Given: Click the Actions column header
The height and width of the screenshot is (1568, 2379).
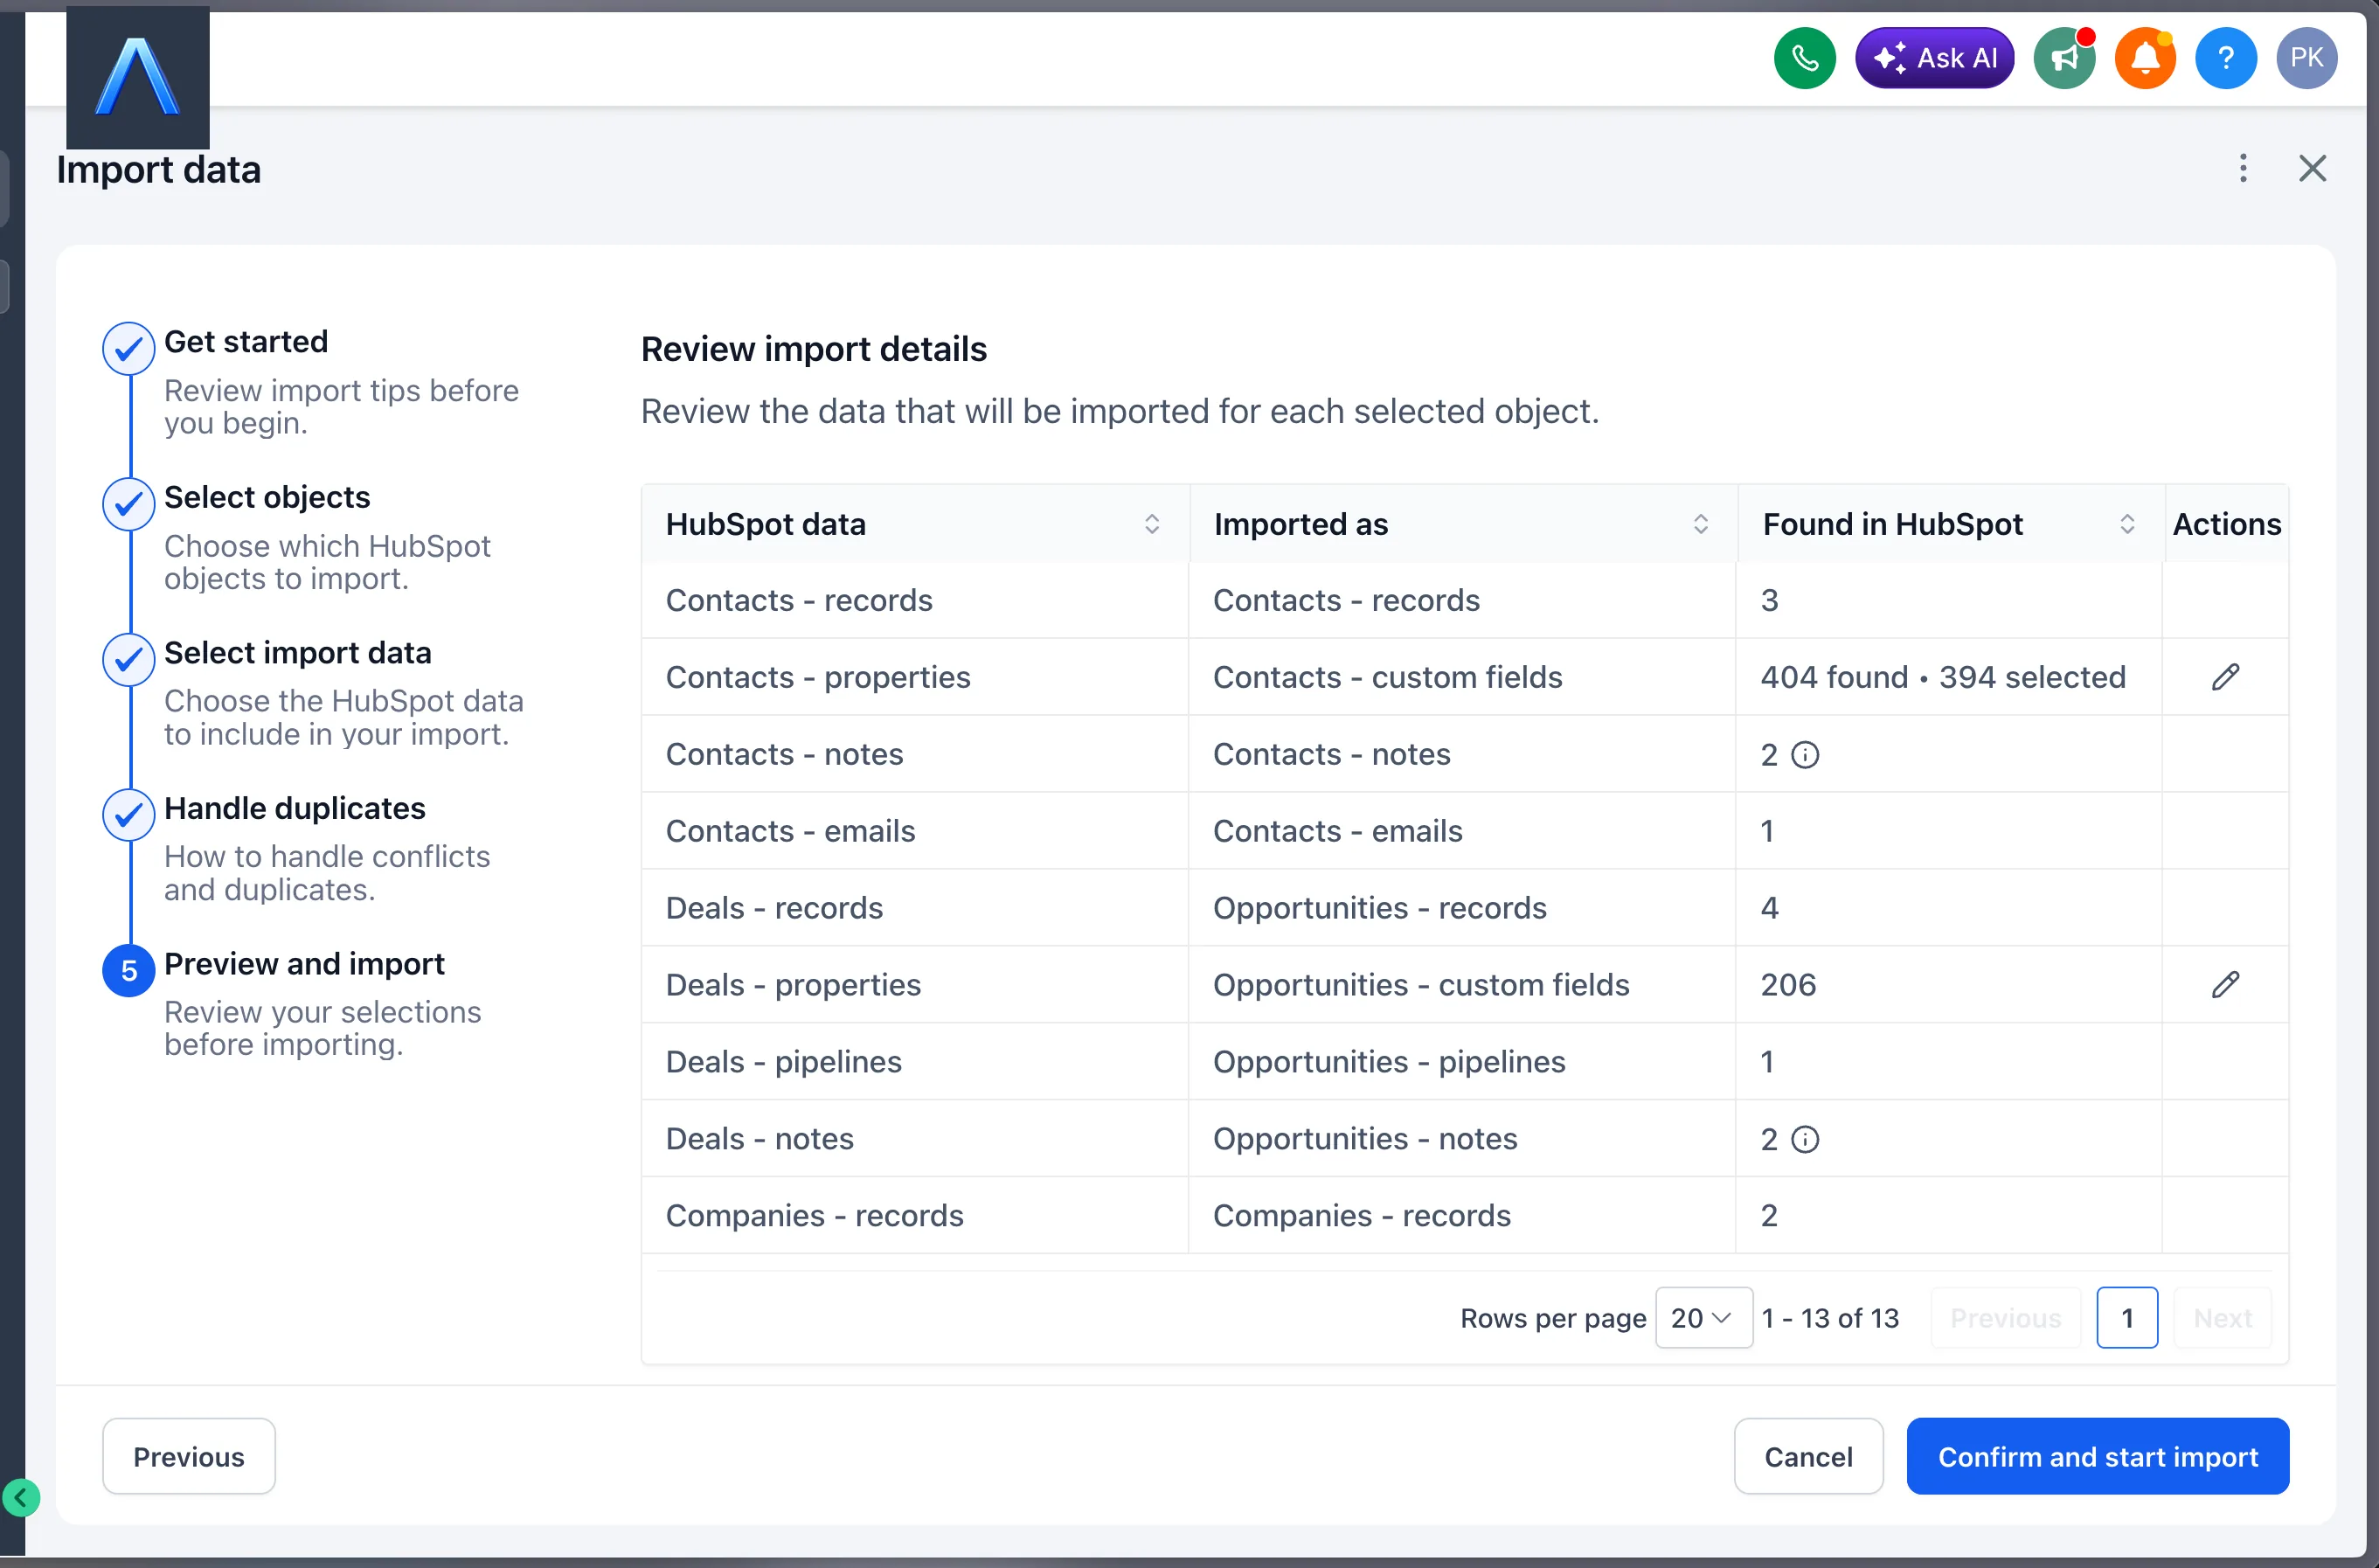Looking at the screenshot, I should [x=2226, y=524].
